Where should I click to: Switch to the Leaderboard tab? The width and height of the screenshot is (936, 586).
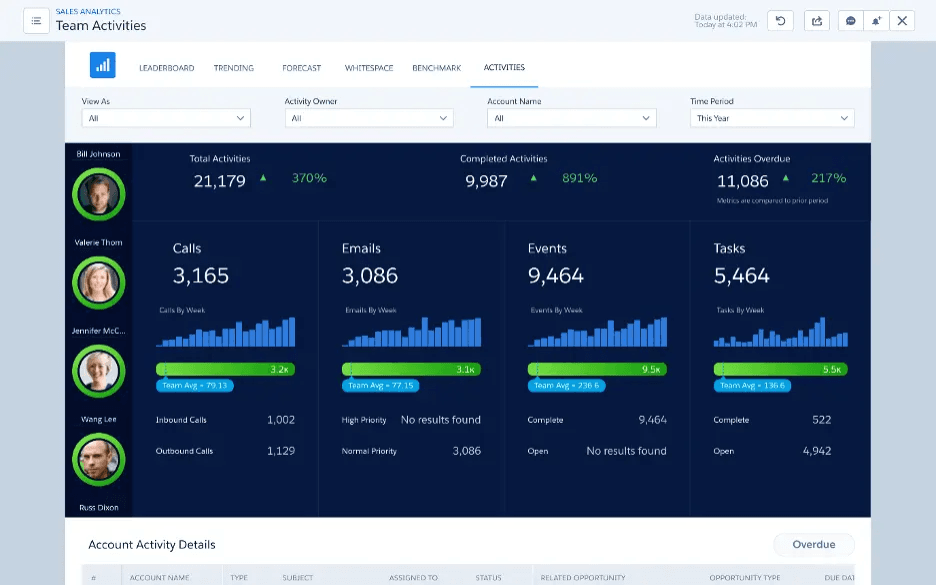166,68
